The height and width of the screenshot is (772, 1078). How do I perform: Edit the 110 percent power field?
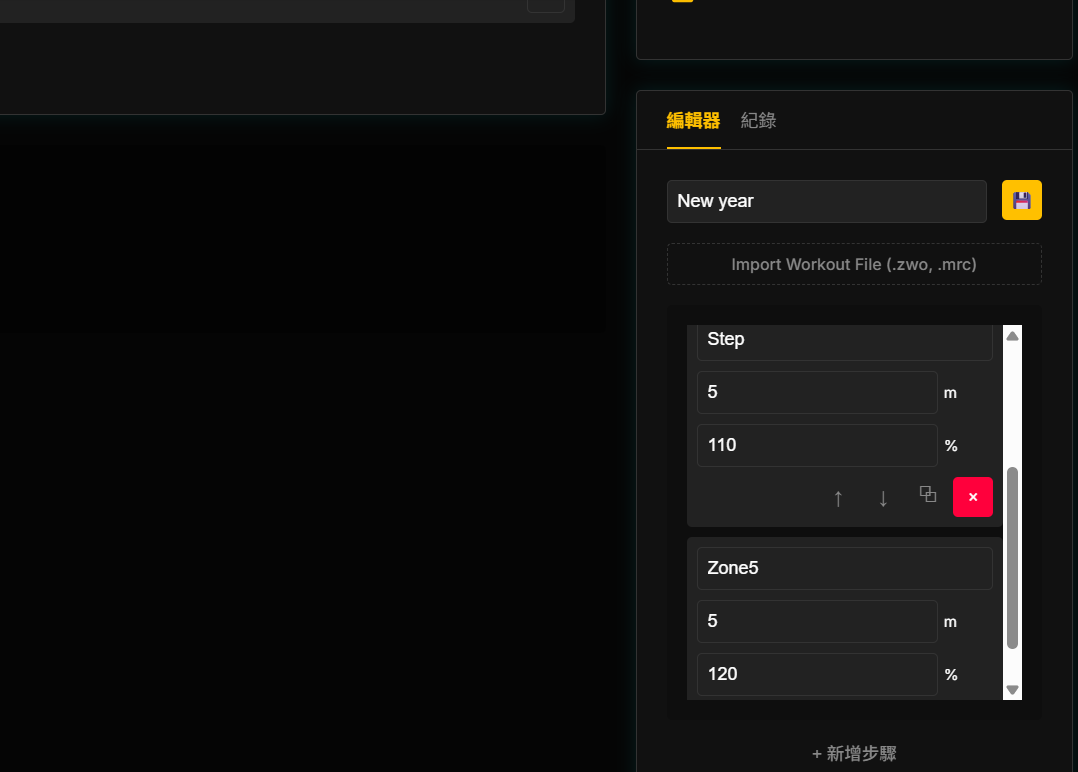click(816, 445)
